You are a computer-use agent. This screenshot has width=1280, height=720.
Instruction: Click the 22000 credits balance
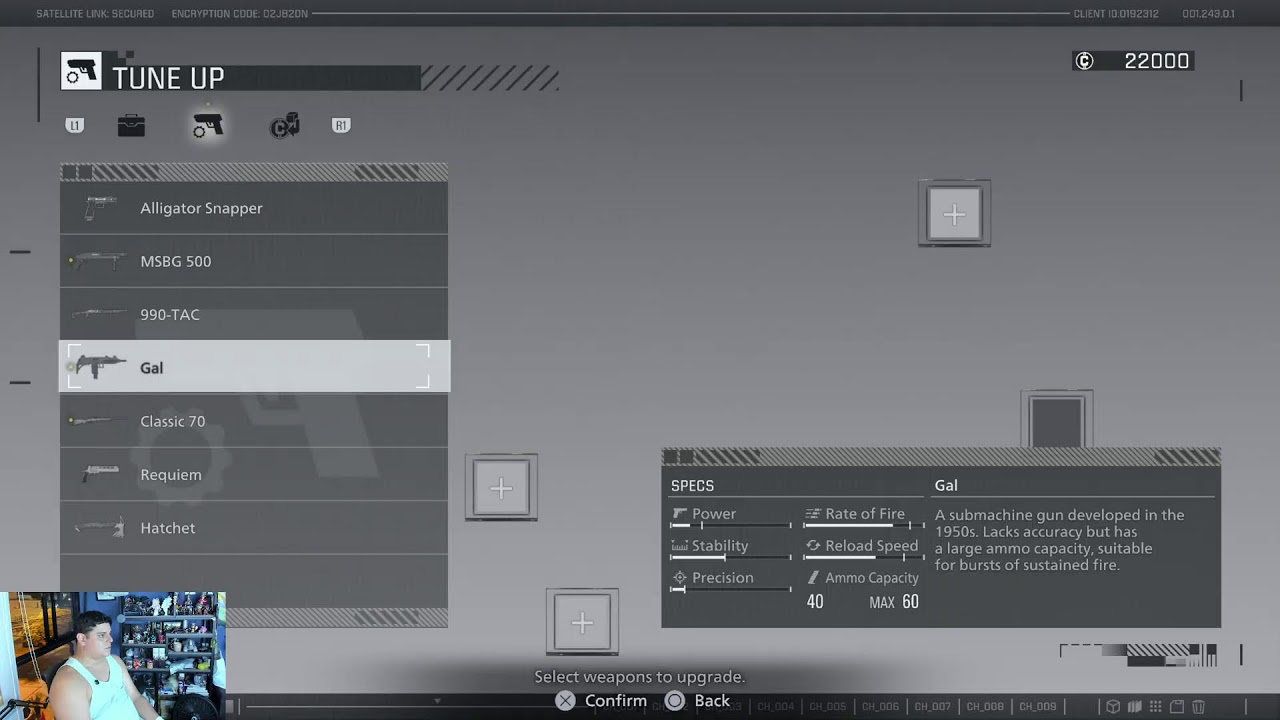coord(1157,61)
